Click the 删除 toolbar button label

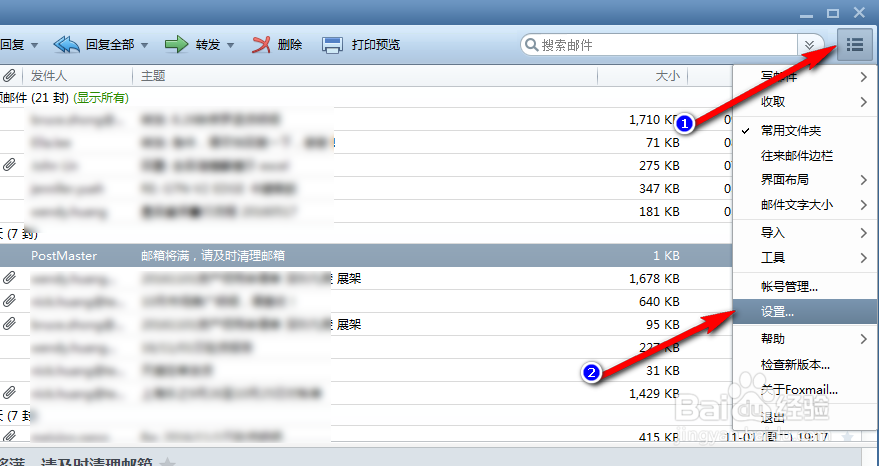[290, 45]
